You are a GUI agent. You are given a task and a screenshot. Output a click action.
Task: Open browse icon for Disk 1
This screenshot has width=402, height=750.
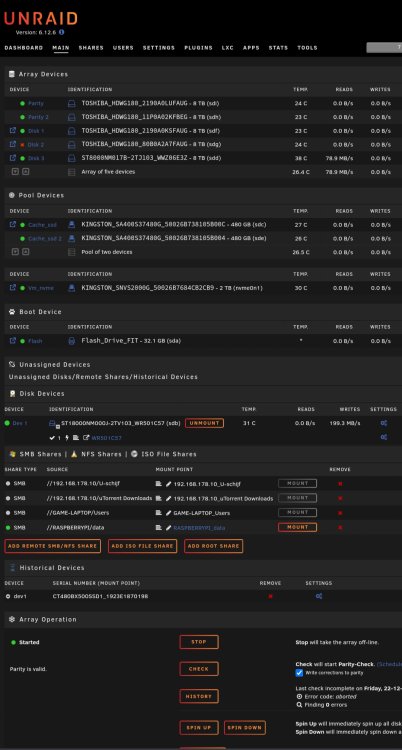click(13, 130)
